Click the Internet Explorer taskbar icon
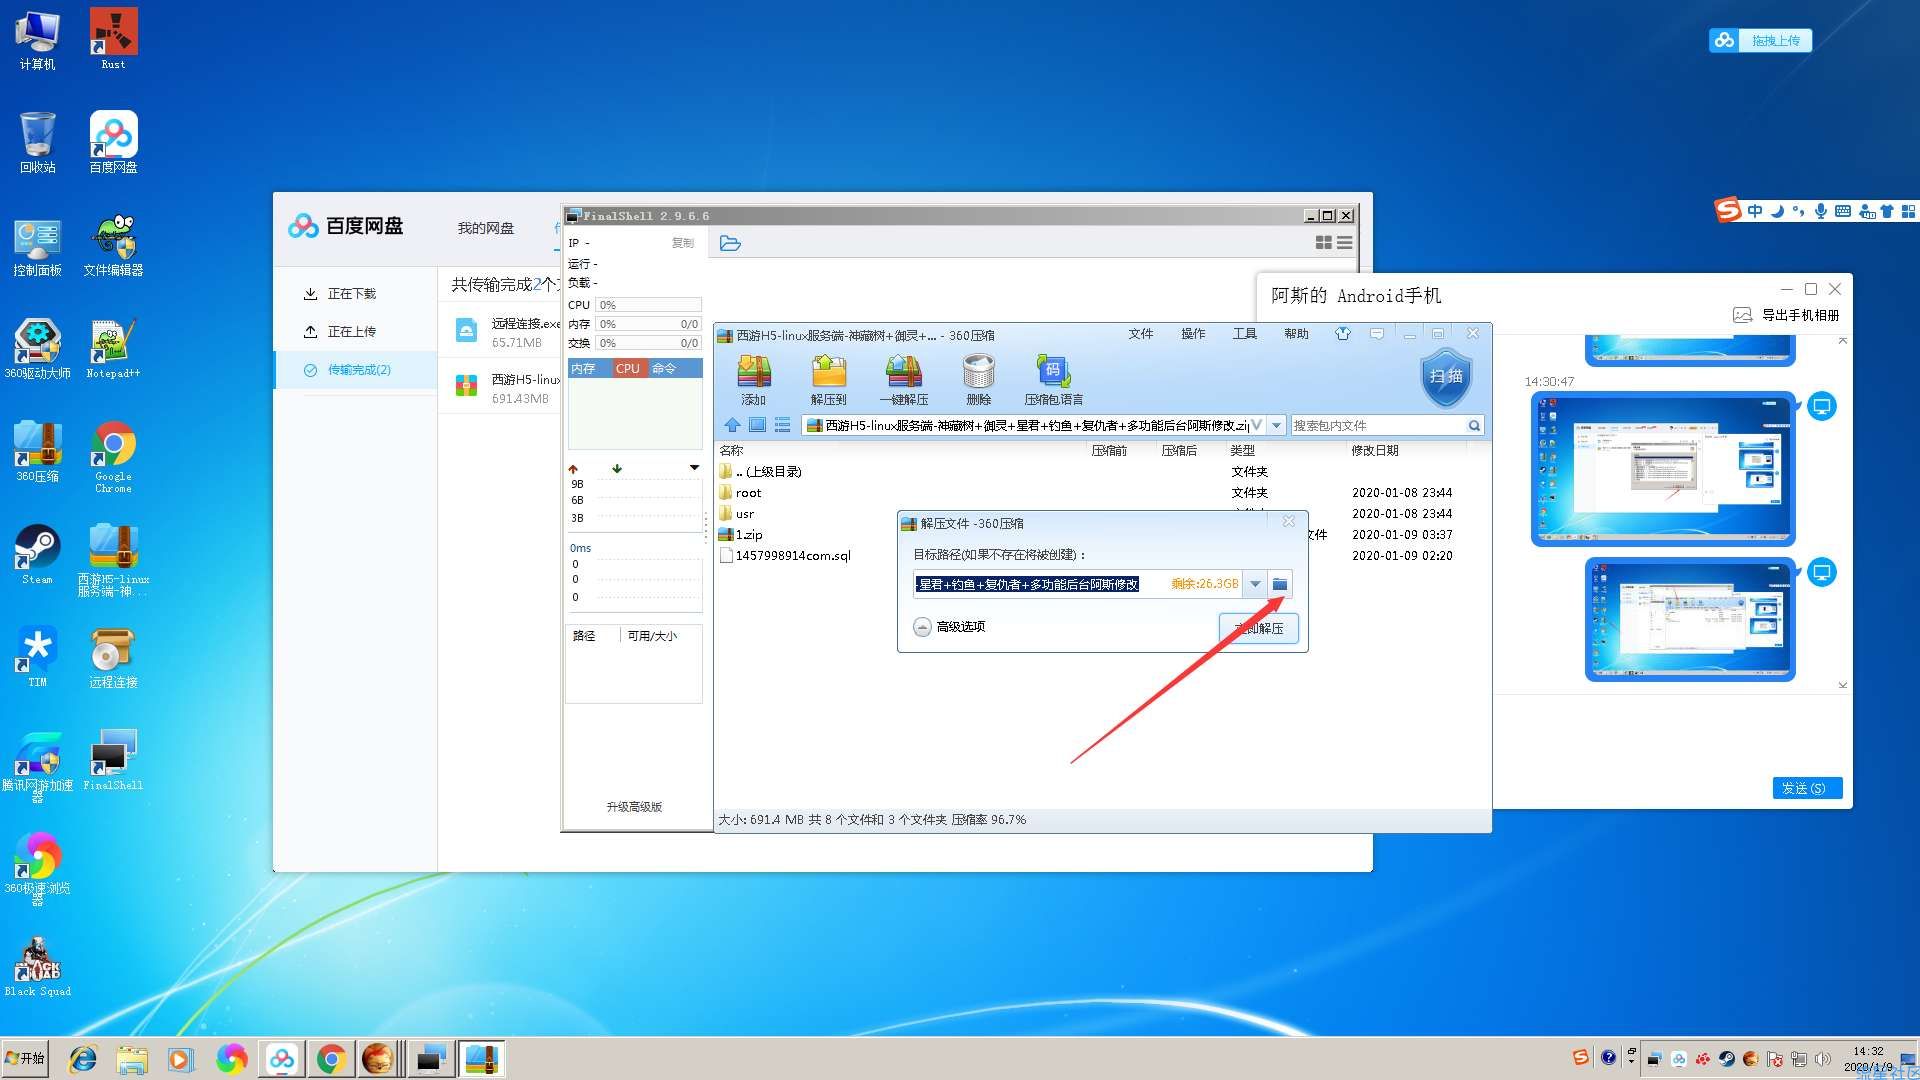1920x1080 pixels. tap(82, 1059)
